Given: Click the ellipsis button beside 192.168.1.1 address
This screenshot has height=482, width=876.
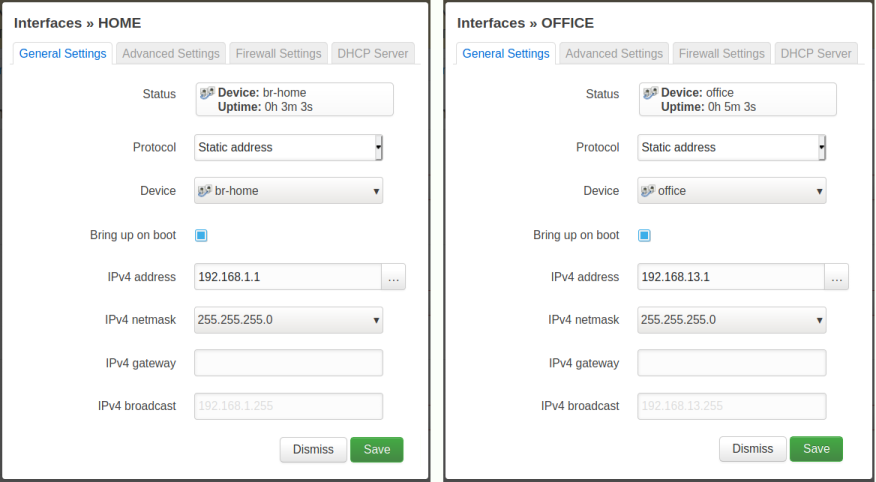Looking at the screenshot, I should click(x=393, y=277).
